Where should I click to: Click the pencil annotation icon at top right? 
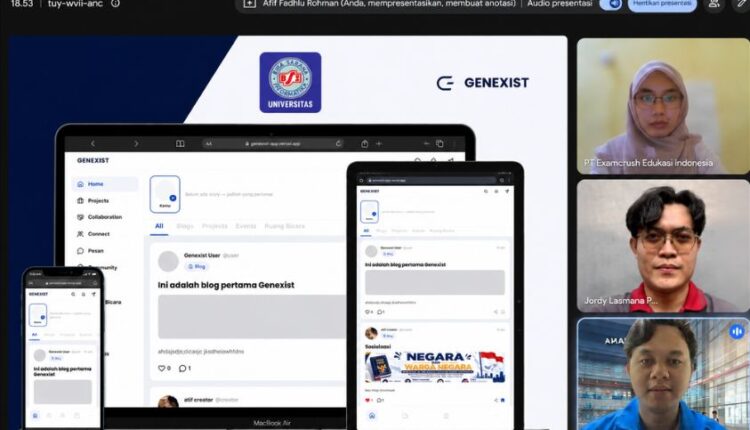tap(742, 4)
